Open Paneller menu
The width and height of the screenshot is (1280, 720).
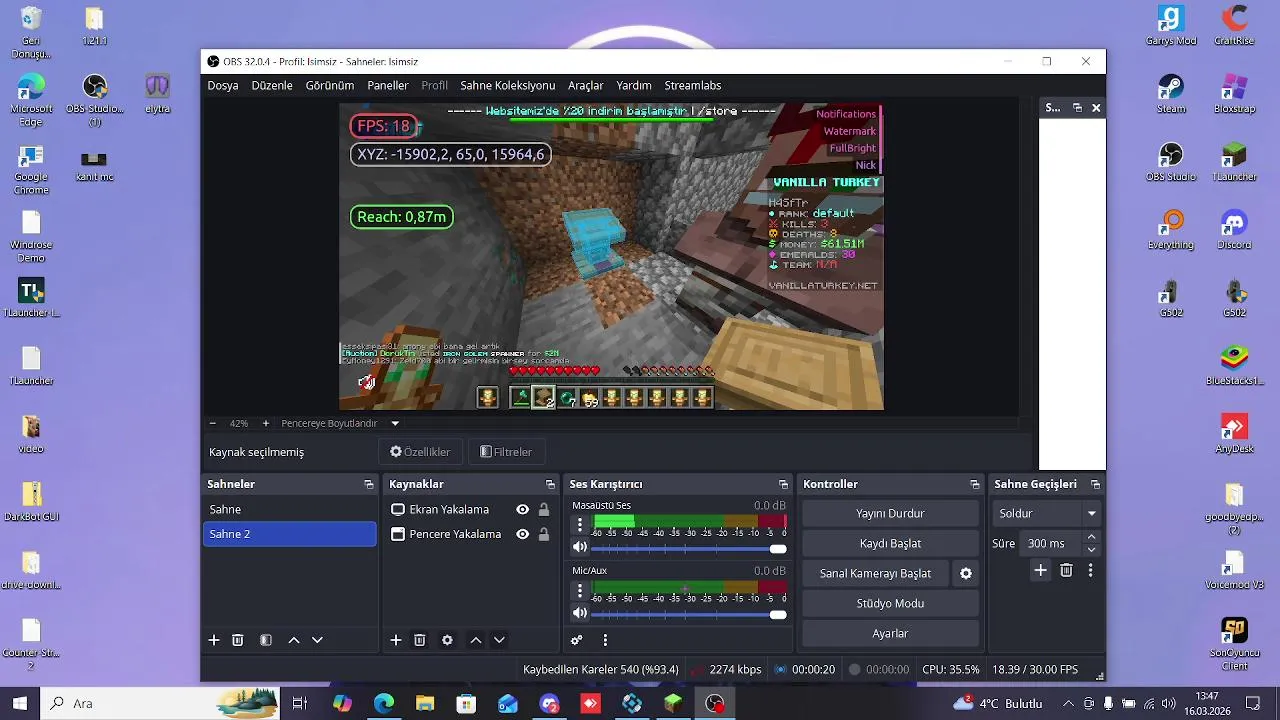[388, 85]
